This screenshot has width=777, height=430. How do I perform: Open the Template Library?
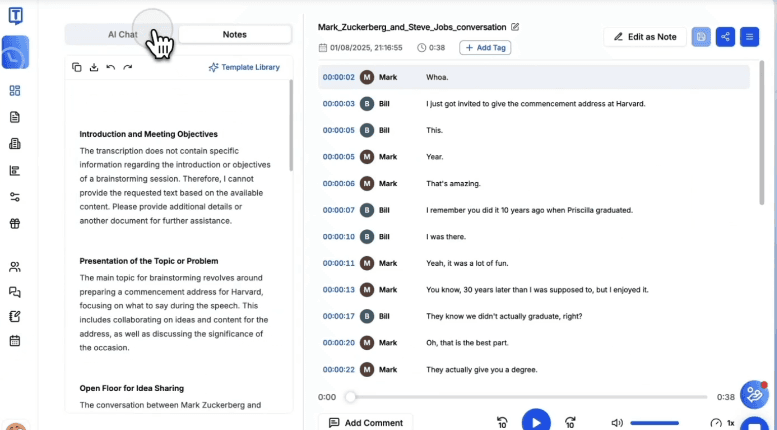pyautogui.click(x=244, y=67)
